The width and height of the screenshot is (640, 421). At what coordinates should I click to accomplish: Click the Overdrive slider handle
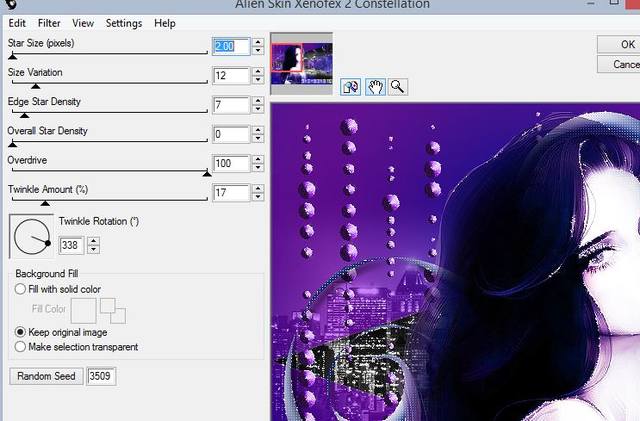click(207, 174)
